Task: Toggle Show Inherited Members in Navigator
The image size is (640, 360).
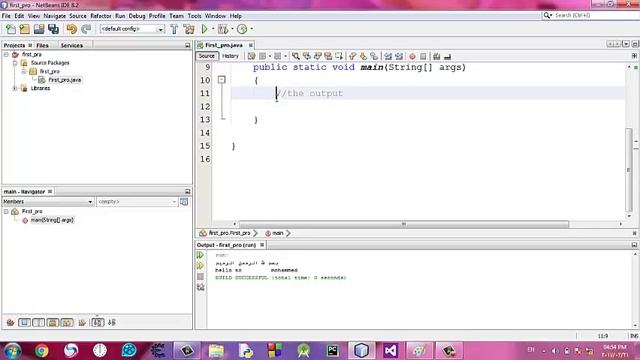Action: point(10,322)
